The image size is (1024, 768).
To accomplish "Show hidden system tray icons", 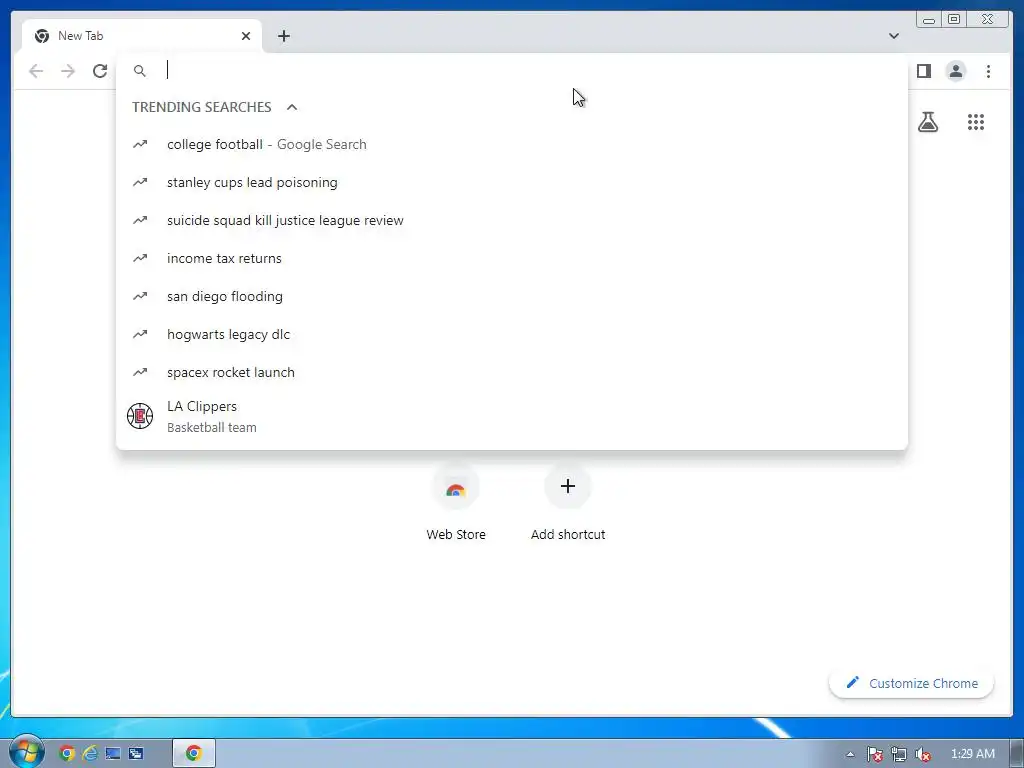I will click(x=850, y=754).
